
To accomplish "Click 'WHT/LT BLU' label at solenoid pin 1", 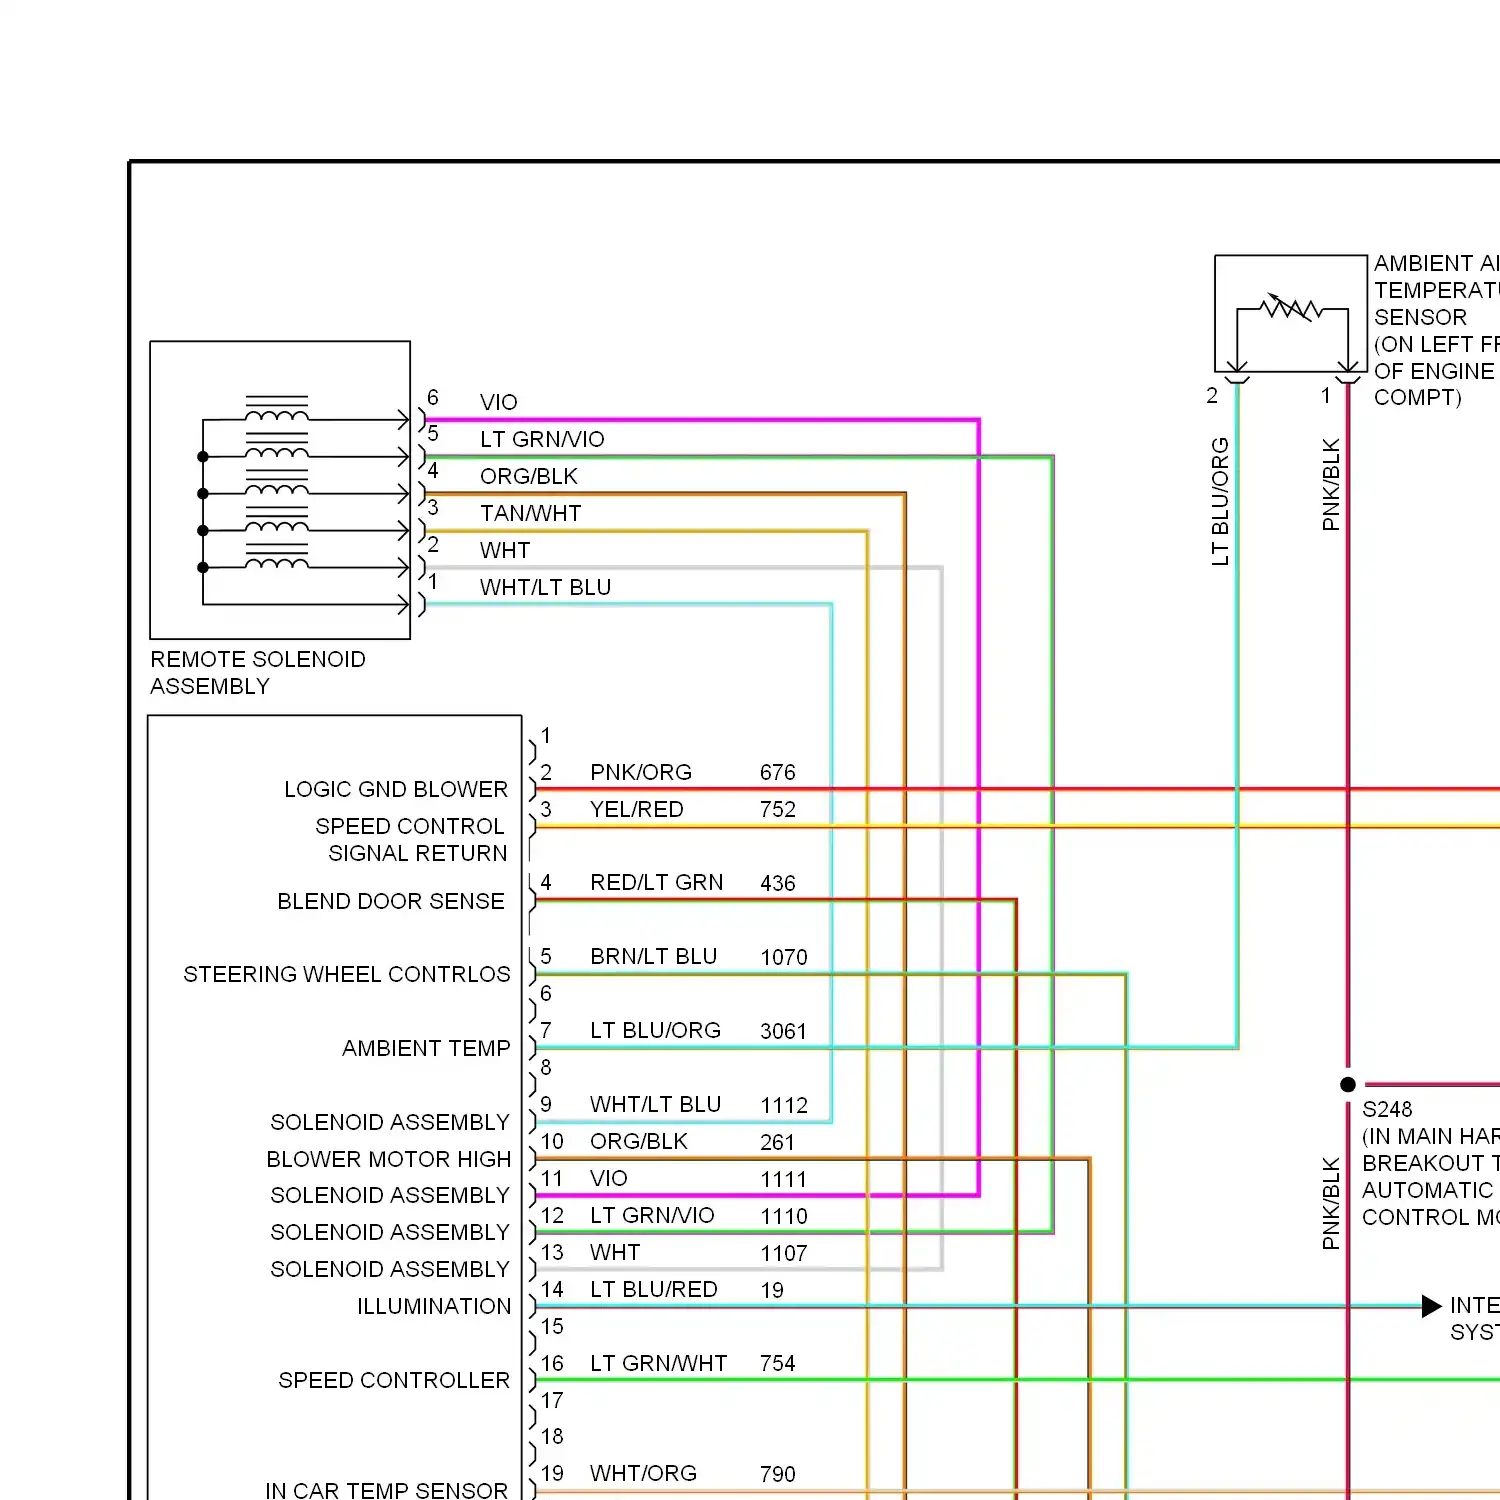I will (545, 587).
